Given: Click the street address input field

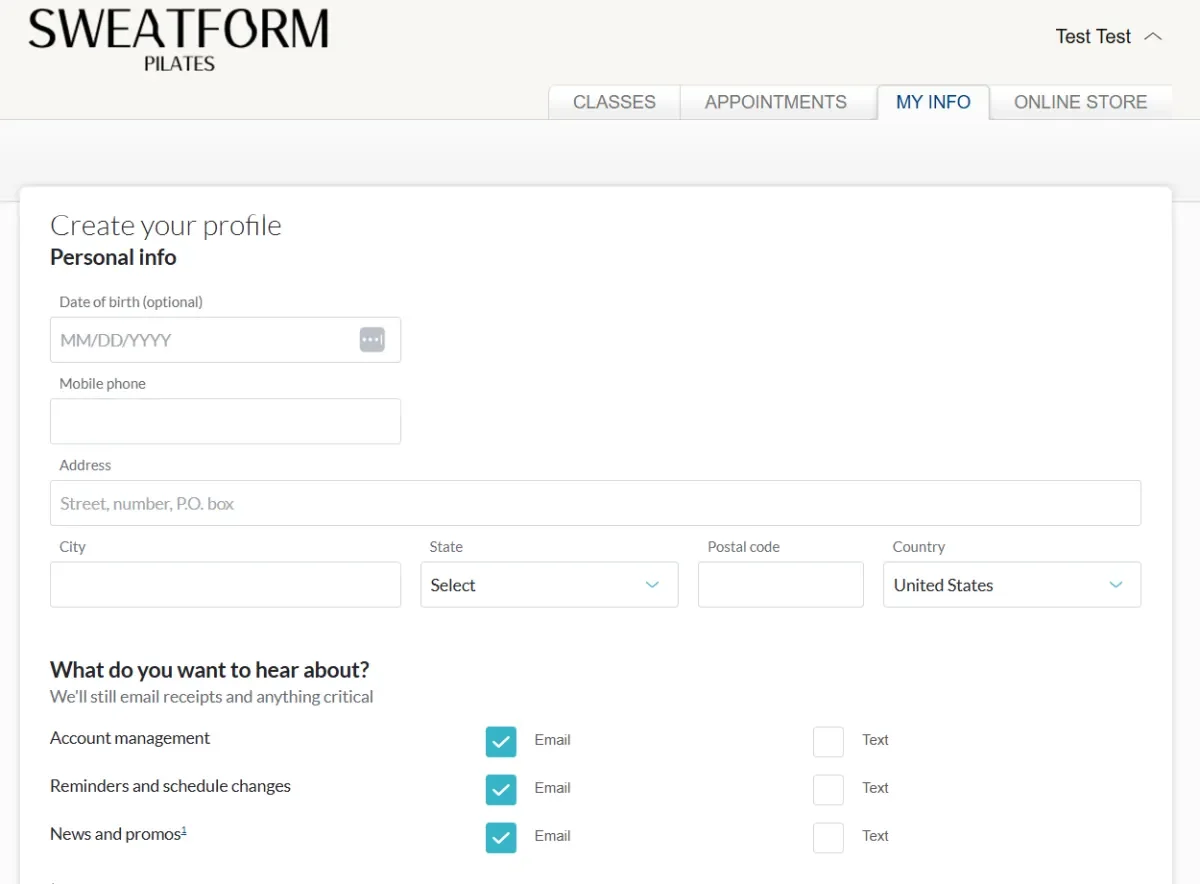Looking at the screenshot, I should coord(595,502).
